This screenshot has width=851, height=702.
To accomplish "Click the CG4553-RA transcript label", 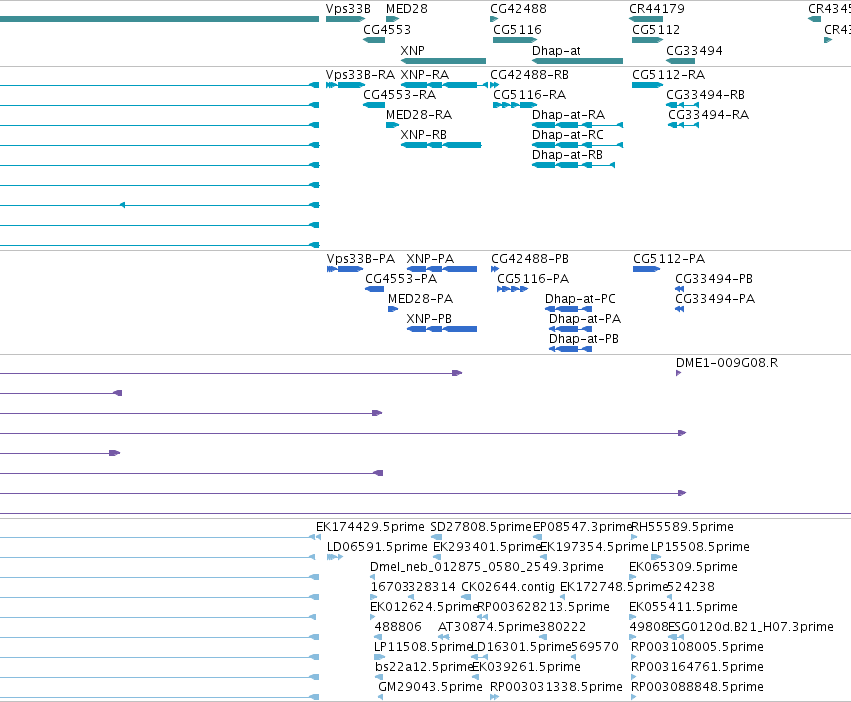I will [x=399, y=94].
